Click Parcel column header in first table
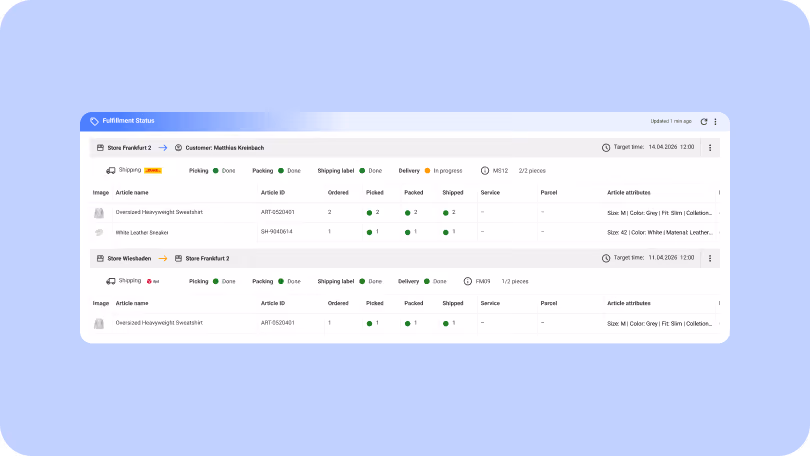Image resolution: width=810 pixels, height=456 pixels. pyautogui.click(x=549, y=193)
